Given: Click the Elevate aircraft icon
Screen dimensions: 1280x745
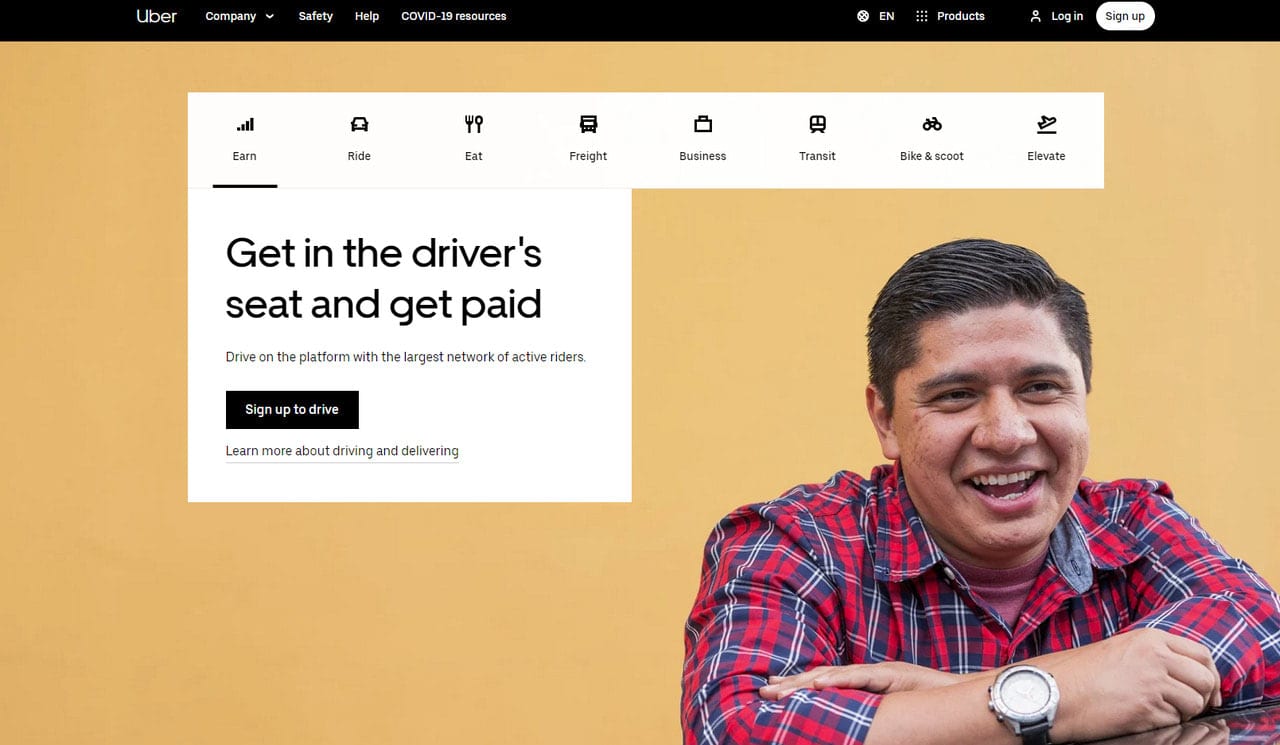Looking at the screenshot, I should [1046, 124].
